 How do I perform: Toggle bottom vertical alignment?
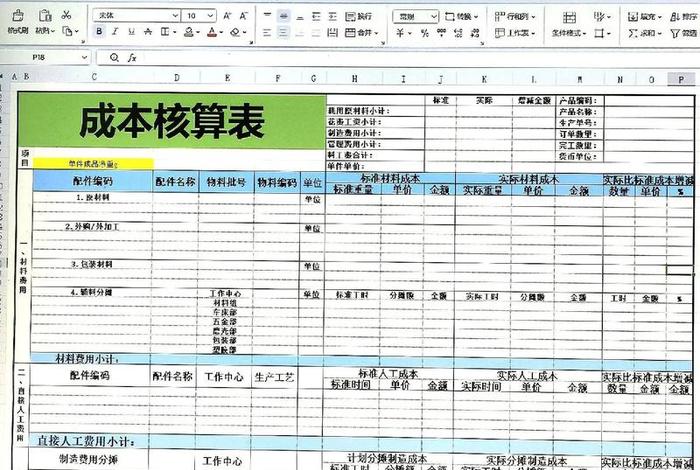pyautogui.click(x=300, y=17)
